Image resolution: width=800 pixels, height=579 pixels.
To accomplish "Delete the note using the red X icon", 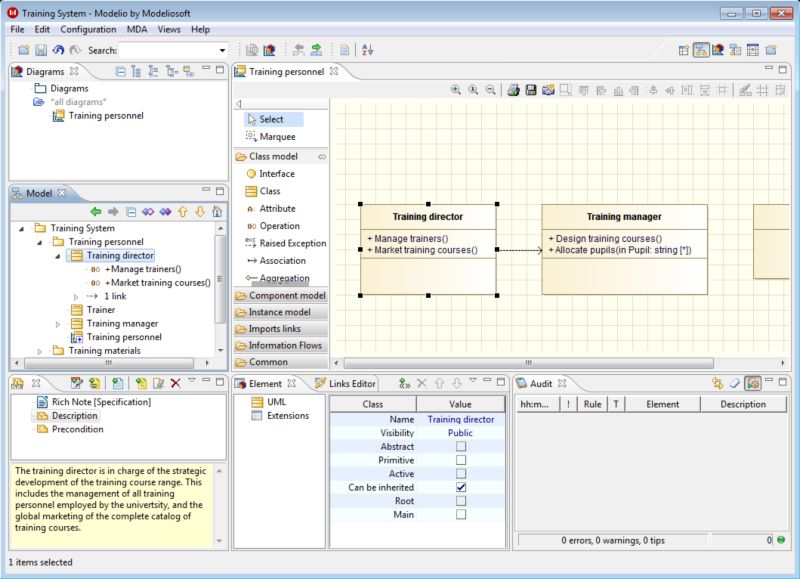I will tap(174, 383).
